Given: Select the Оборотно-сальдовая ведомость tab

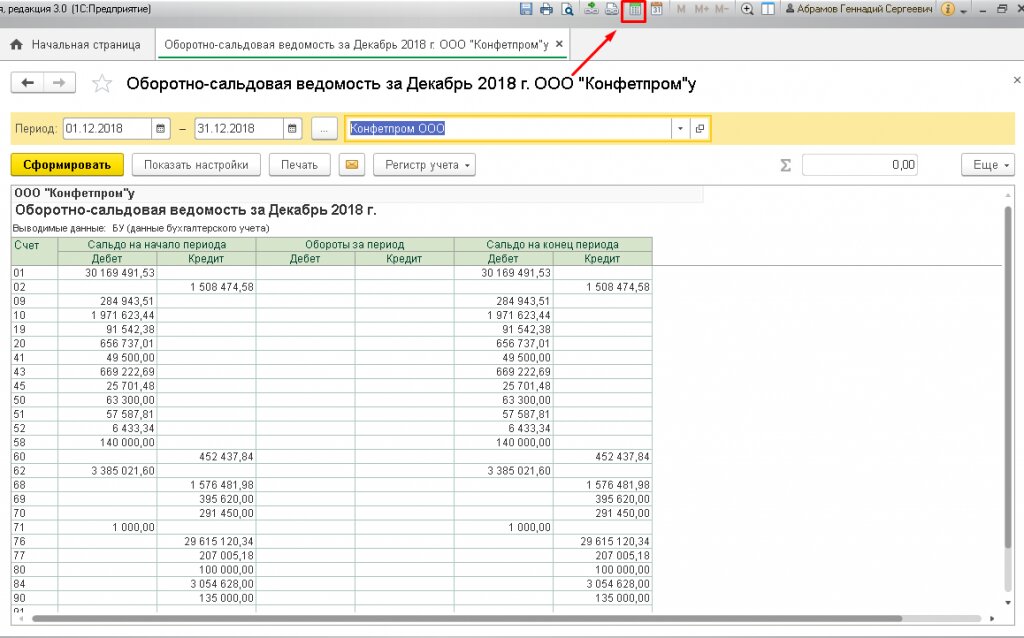Looking at the screenshot, I should click(x=356, y=44).
